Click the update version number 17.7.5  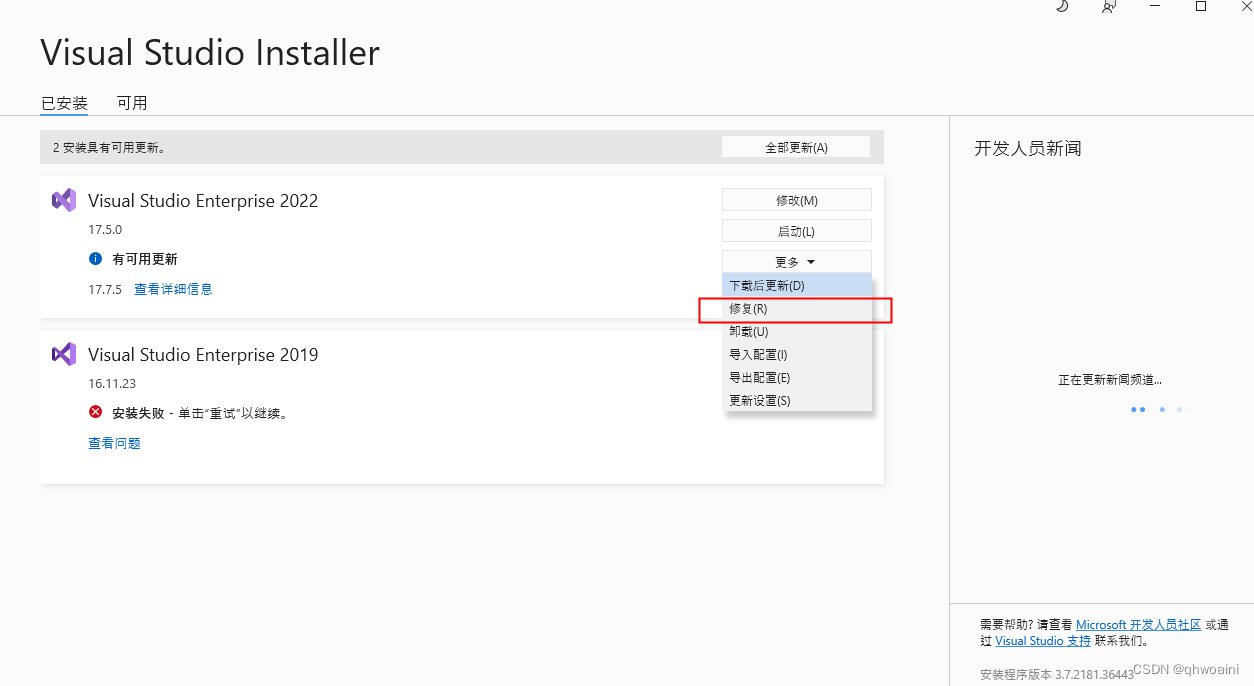pyautogui.click(x=105, y=289)
